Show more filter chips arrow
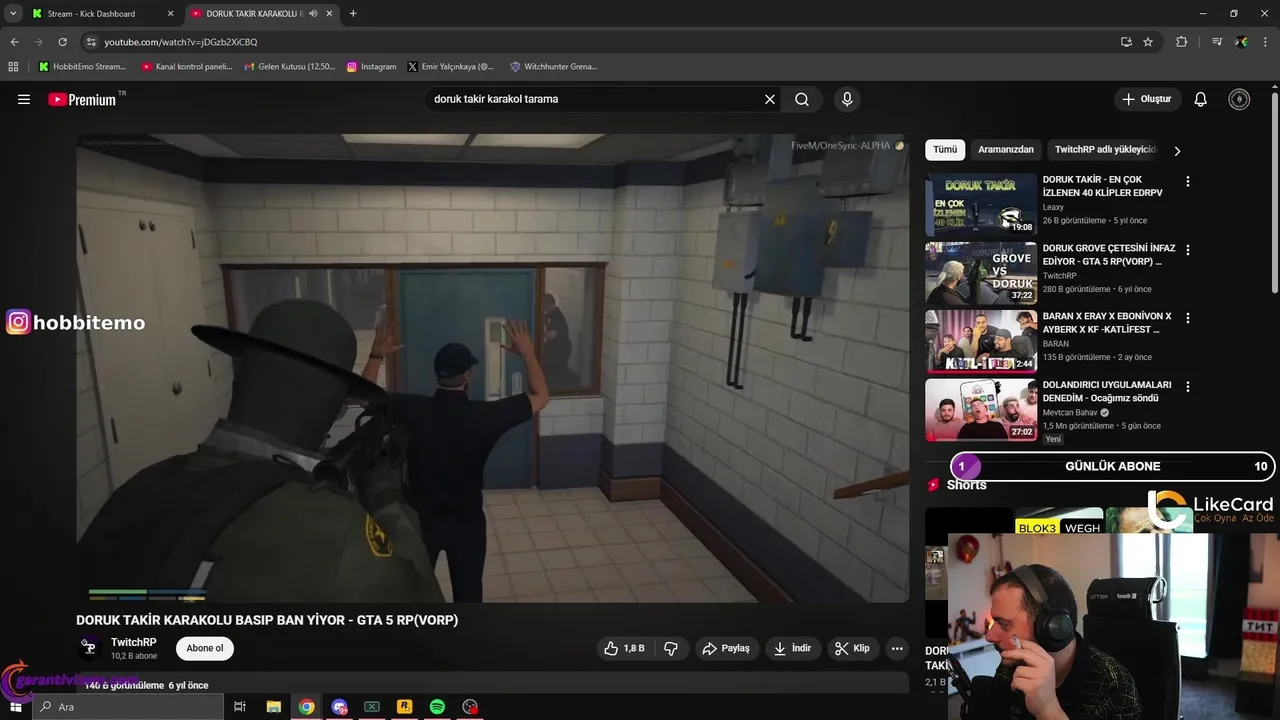Image resolution: width=1280 pixels, height=720 pixels. [x=1177, y=151]
